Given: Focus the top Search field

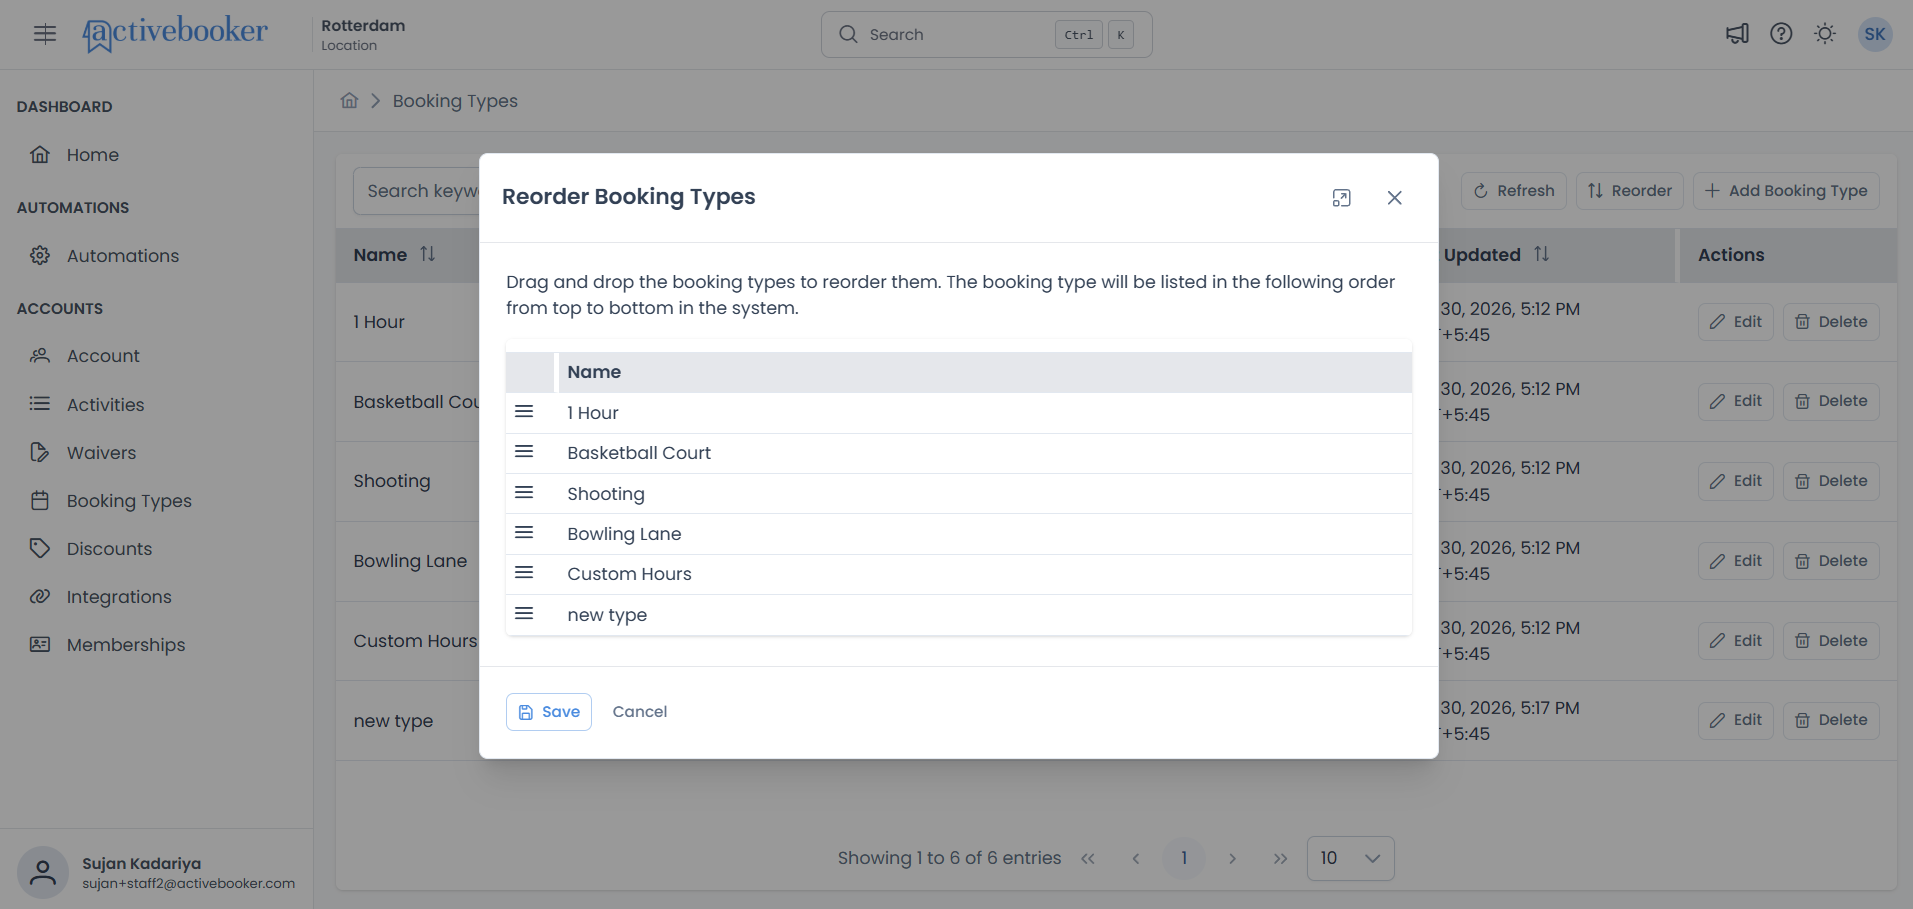Looking at the screenshot, I should click(x=986, y=34).
